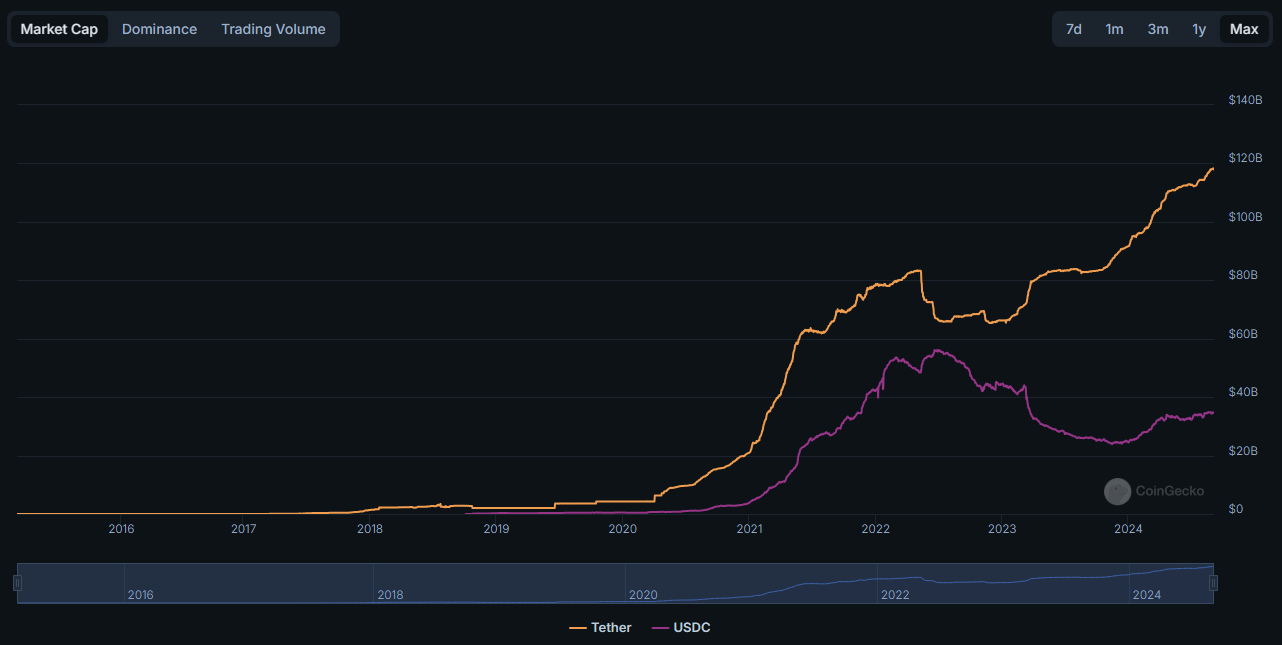Image resolution: width=1282 pixels, height=645 pixels.
Task: Click the orange Tether legend line marker
Action: (578, 628)
